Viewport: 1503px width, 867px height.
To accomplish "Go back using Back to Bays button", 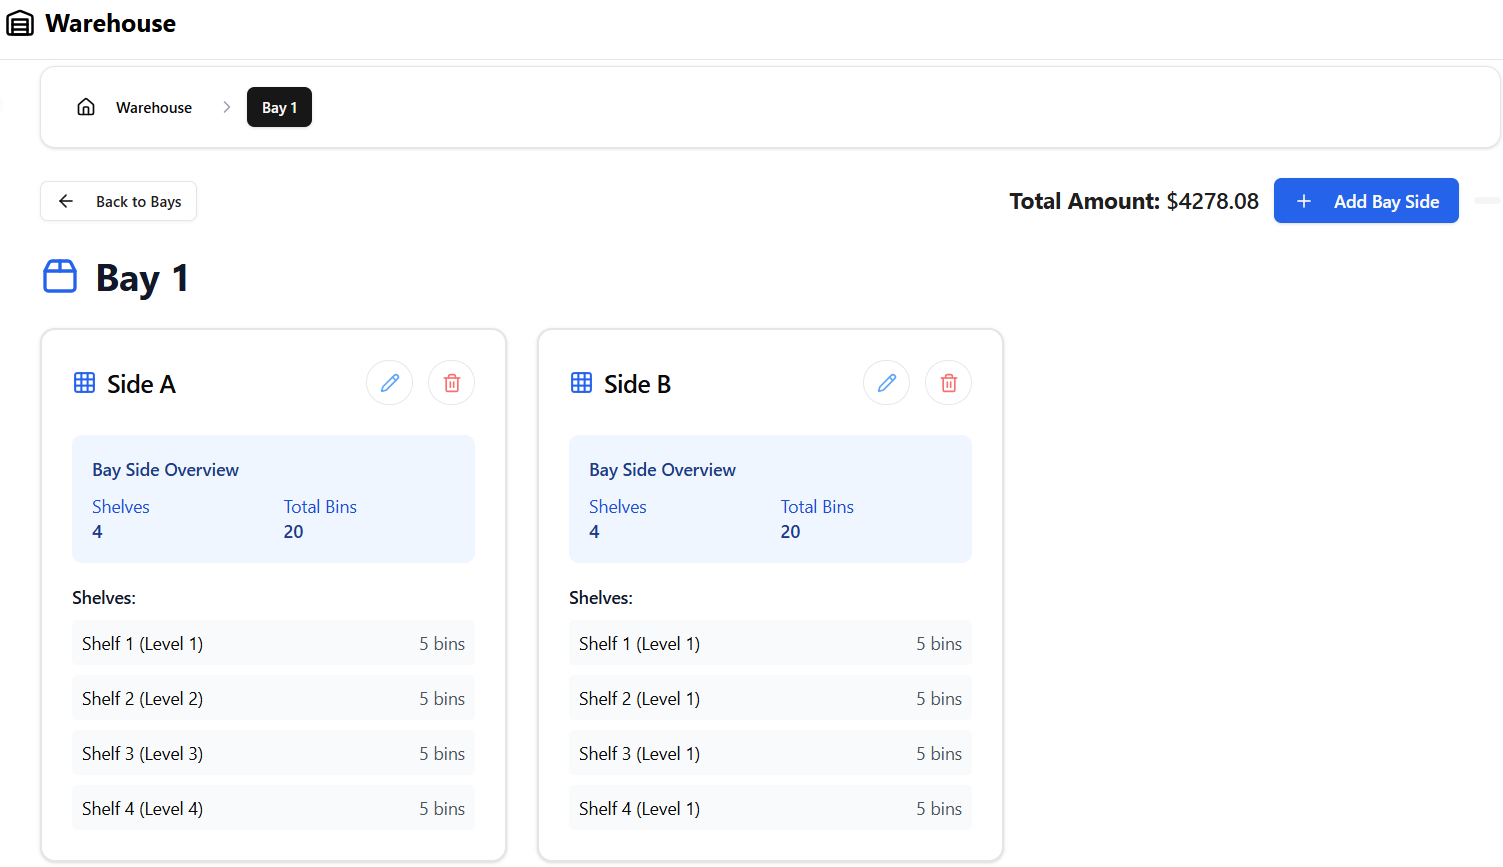I will (119, 201).
